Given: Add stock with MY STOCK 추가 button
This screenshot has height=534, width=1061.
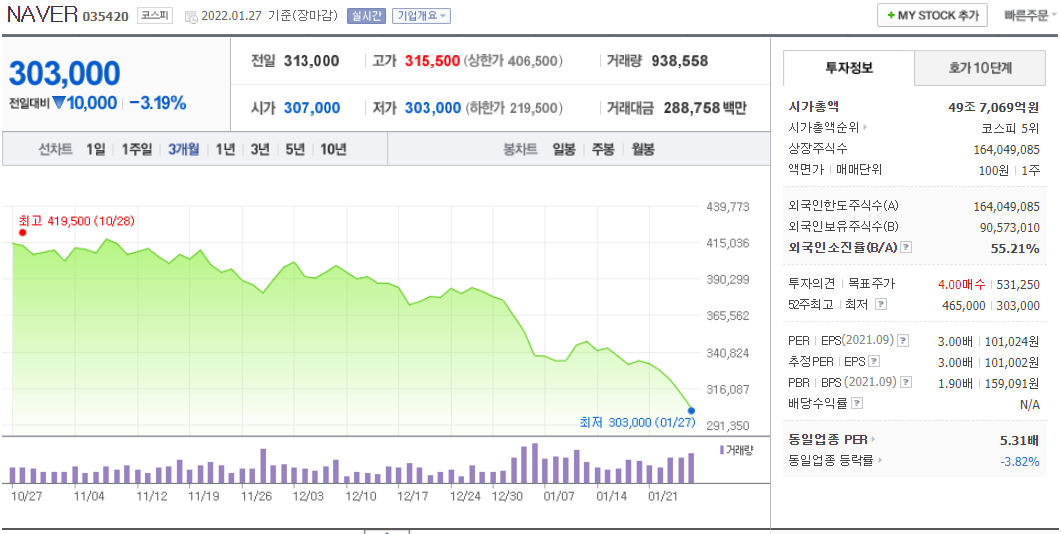Looking at the screenshot, I should tap(932, 15).
